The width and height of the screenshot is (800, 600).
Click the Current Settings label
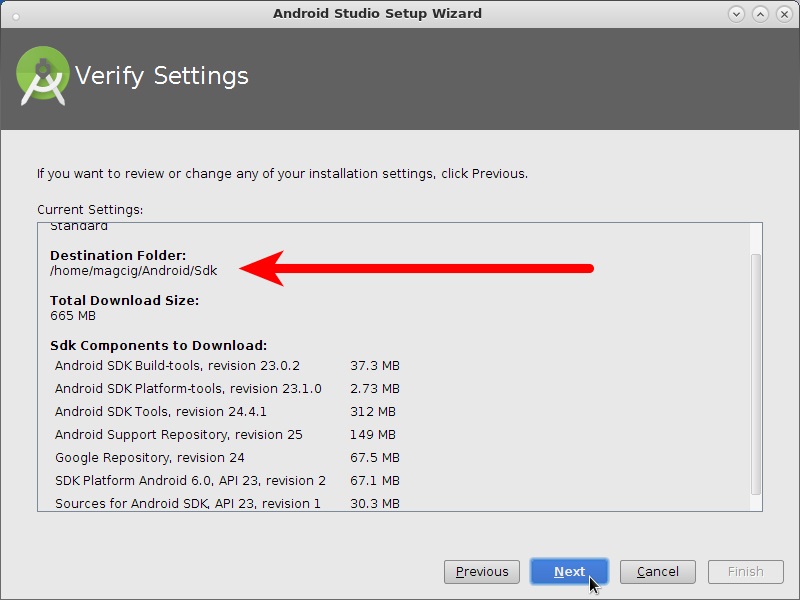(x=90, y=210)
